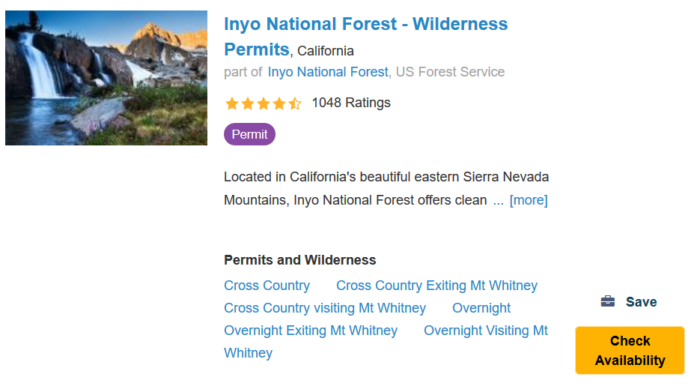700x389 pixels.
Task: Click the Save text label
Action: pos(641,302)
